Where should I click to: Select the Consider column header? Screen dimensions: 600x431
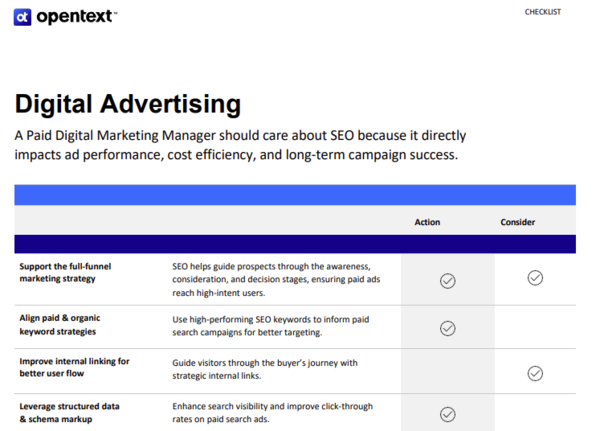[517, 222]
